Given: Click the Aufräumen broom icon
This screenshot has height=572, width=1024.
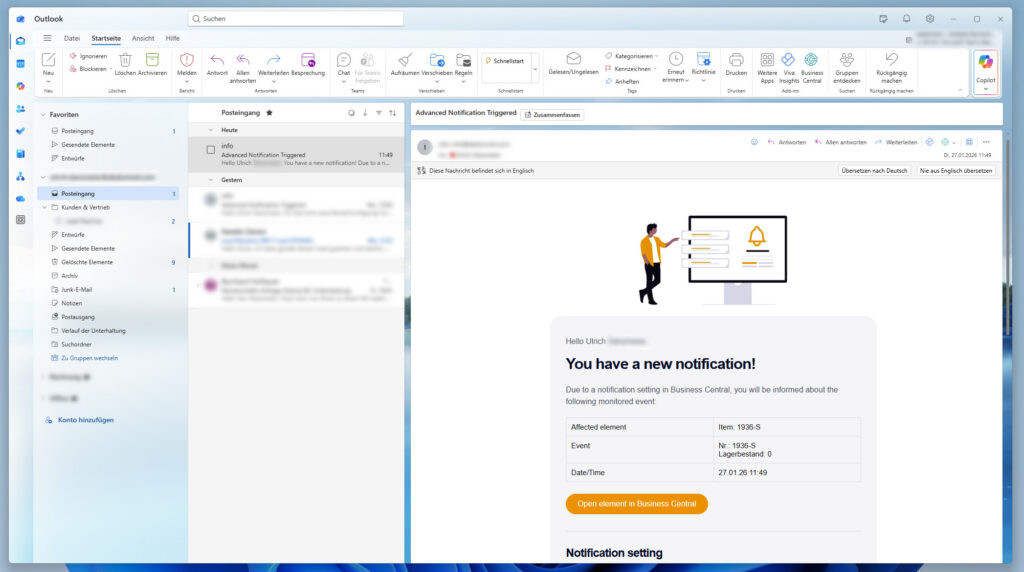Looking at the screenshot, I should [x=405, y=62].
